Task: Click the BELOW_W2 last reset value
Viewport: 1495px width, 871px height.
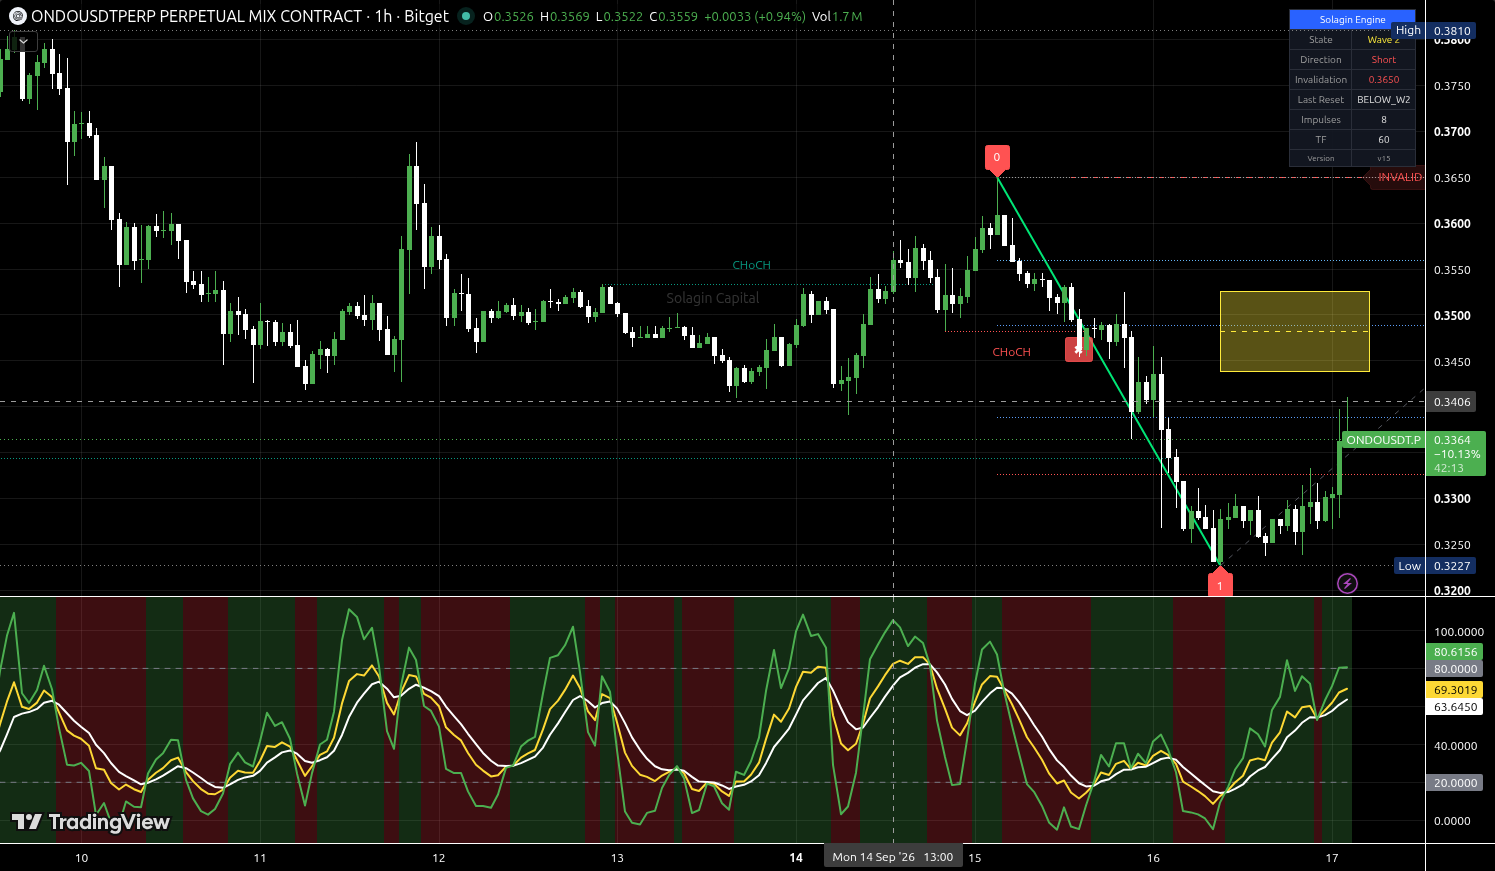Action: pyautogui.click(x=1384, y=100)
